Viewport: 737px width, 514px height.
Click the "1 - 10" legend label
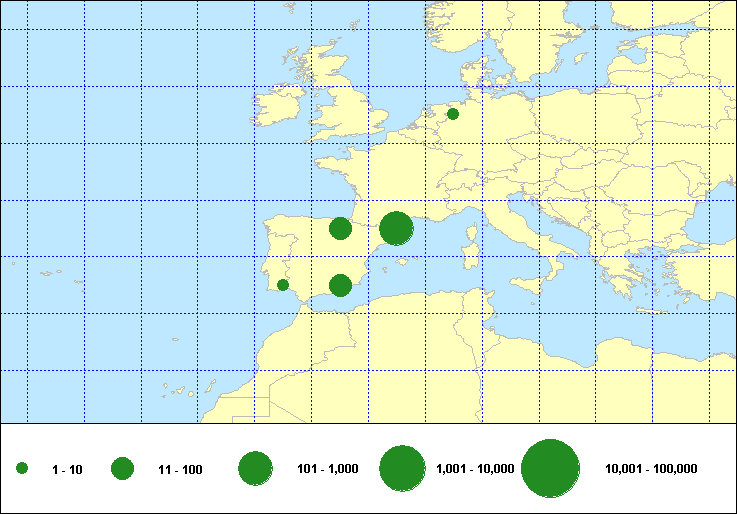point(68,469)
